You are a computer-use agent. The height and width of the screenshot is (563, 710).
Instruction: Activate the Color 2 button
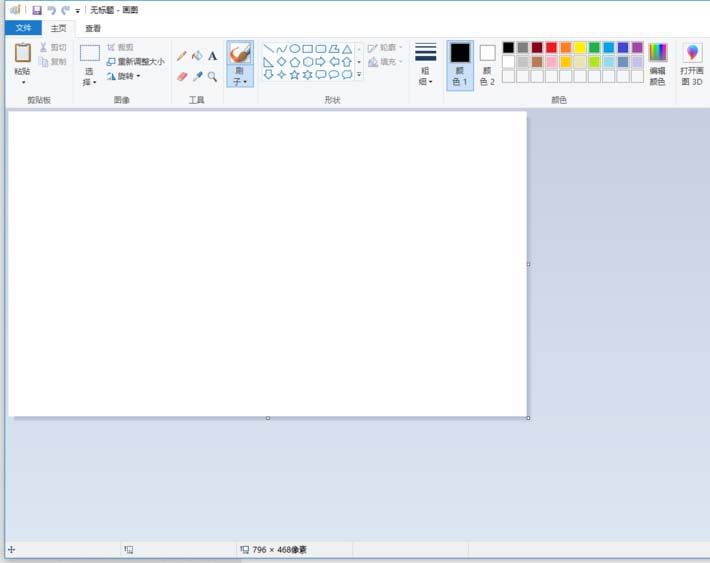487,65
